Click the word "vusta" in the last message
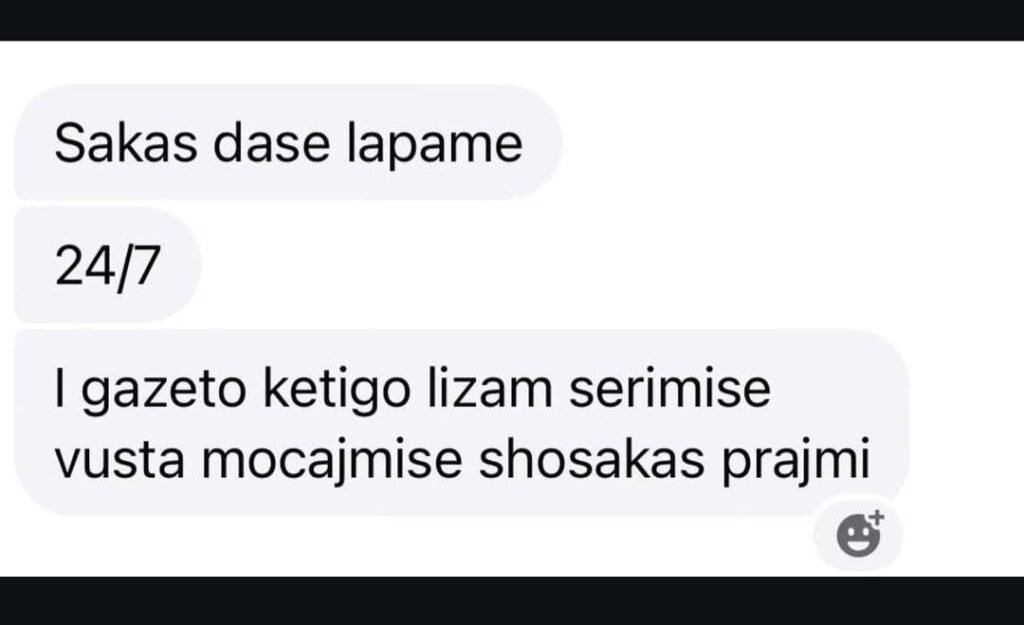Screen dimensions: 1024x625 (x=120, y=460)
